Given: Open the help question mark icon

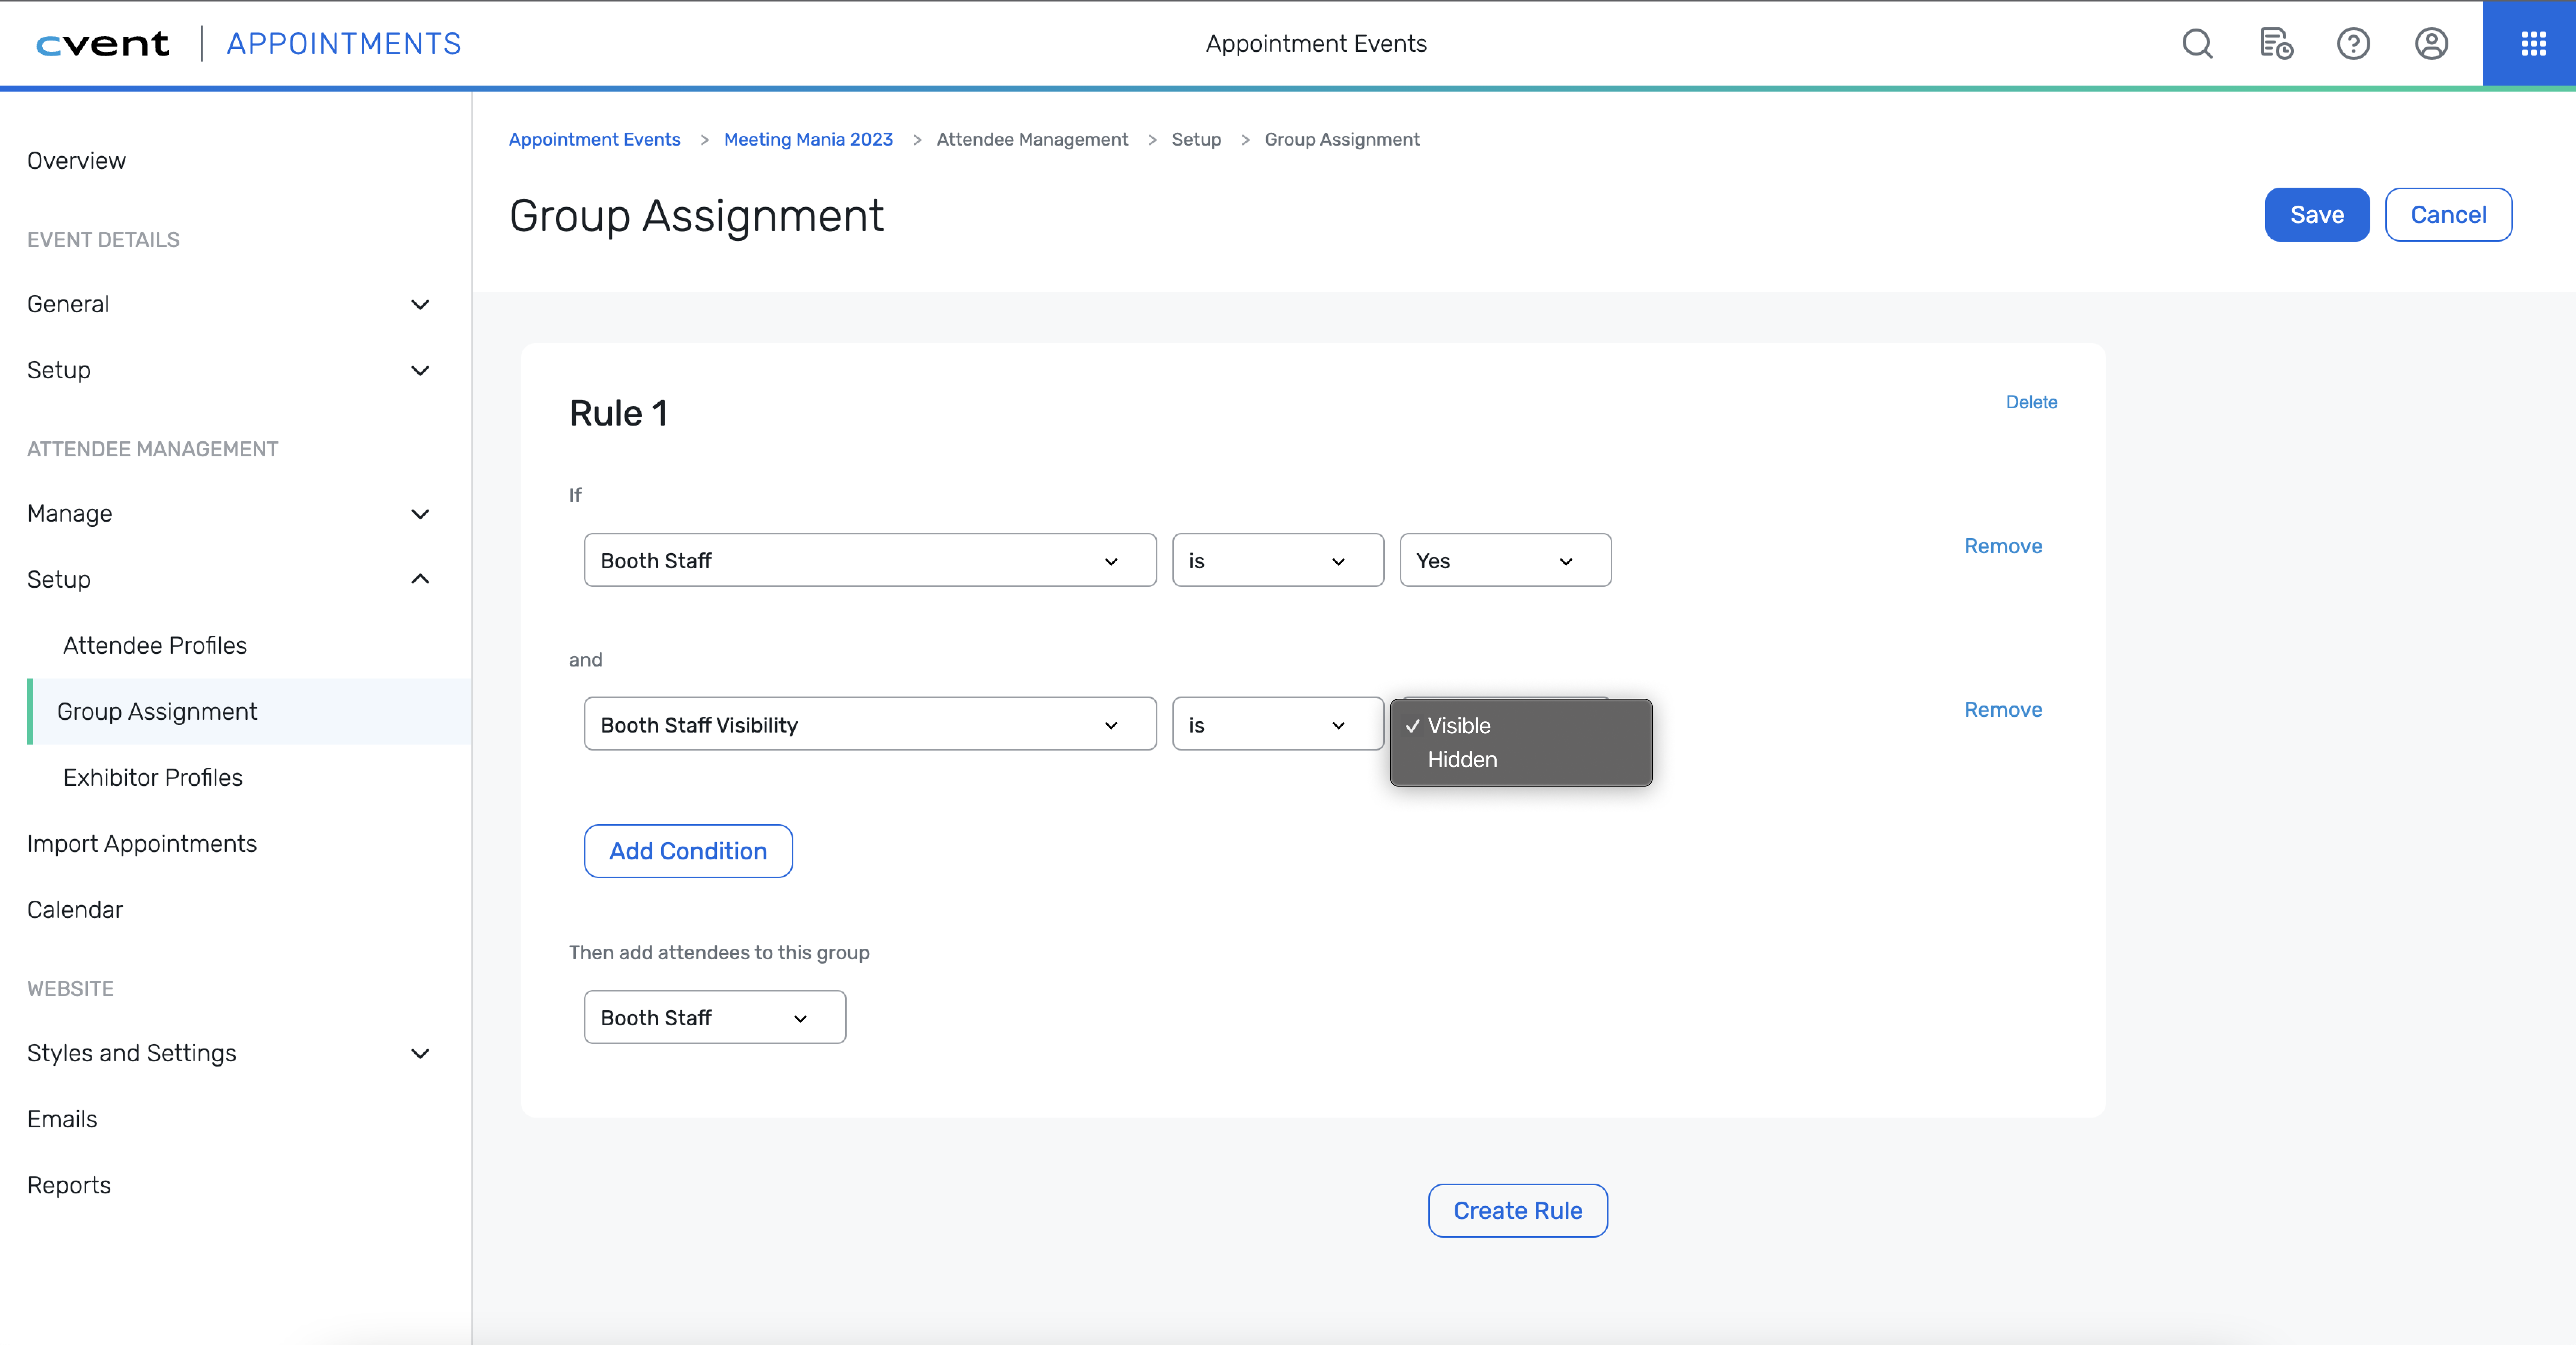Looking at the screenshot, I should (2353, 44).
